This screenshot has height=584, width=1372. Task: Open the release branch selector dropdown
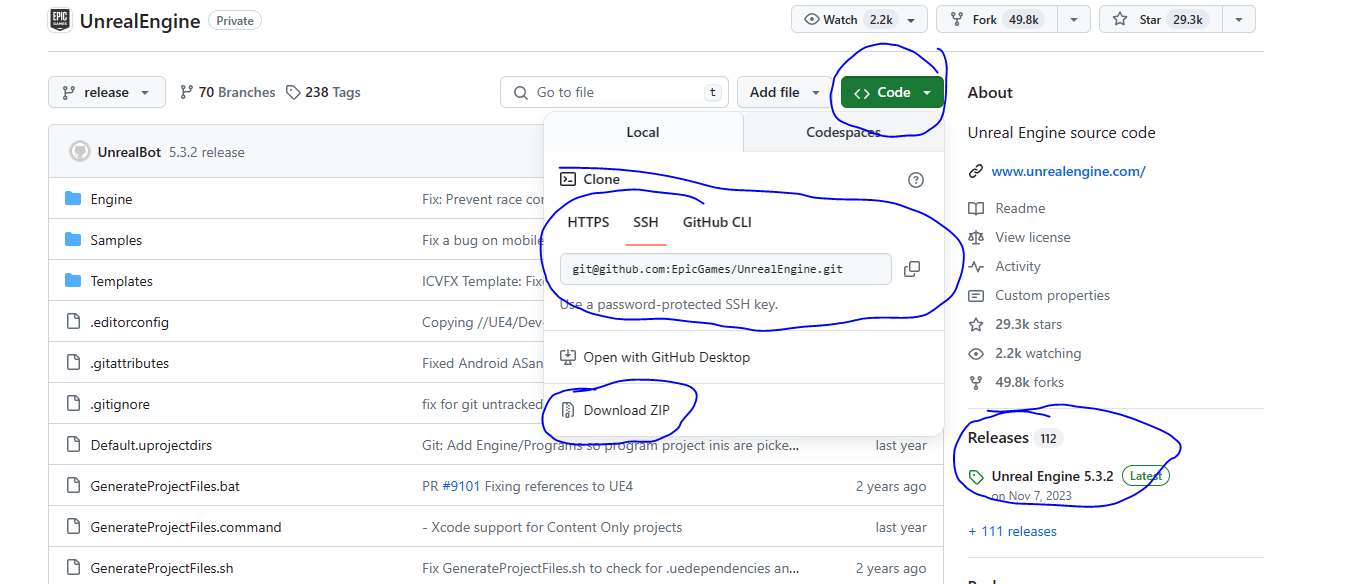pos(106,92)
